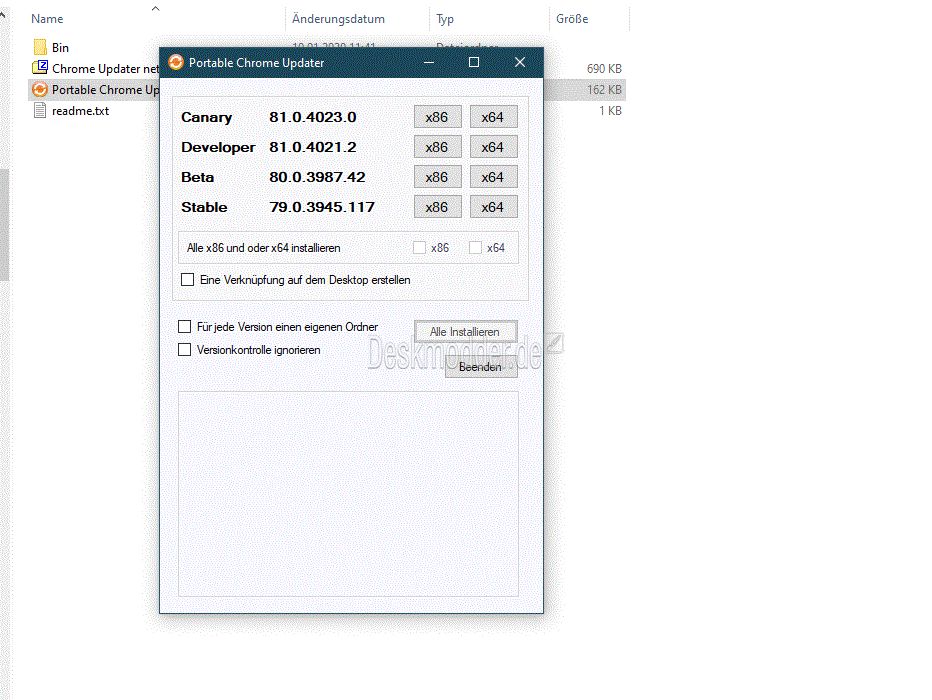Click the 1 KB size cell

pyautogui.click(x=610, y=111)
